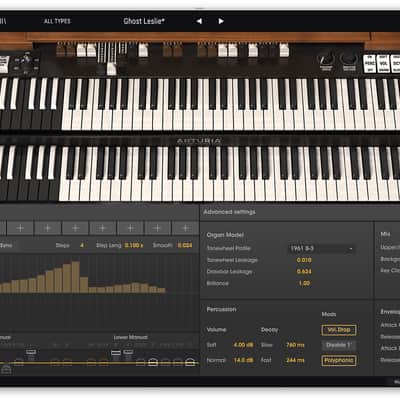The height and width of the screenshot is (400, 400).
Task: Click the fully pulled-out white drawbar handle
Action: tap(112, 69)
